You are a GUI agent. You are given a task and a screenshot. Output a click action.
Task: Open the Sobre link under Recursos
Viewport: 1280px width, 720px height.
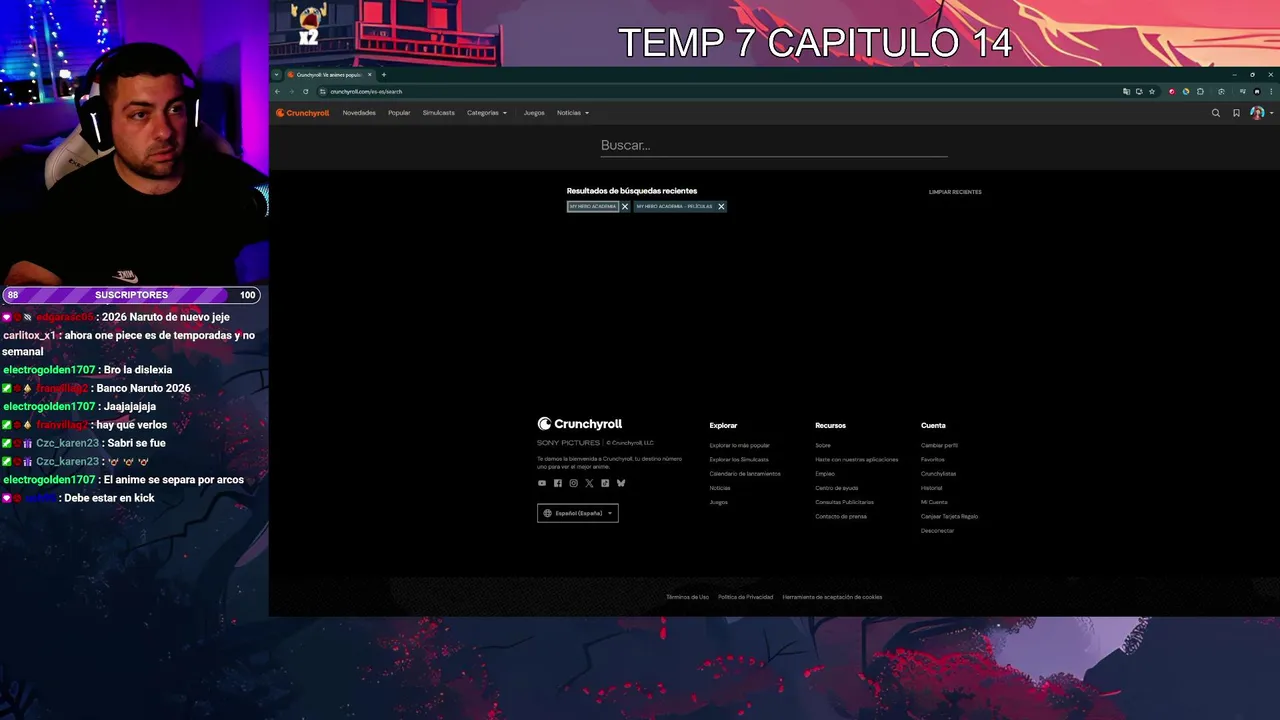point(823,446)
